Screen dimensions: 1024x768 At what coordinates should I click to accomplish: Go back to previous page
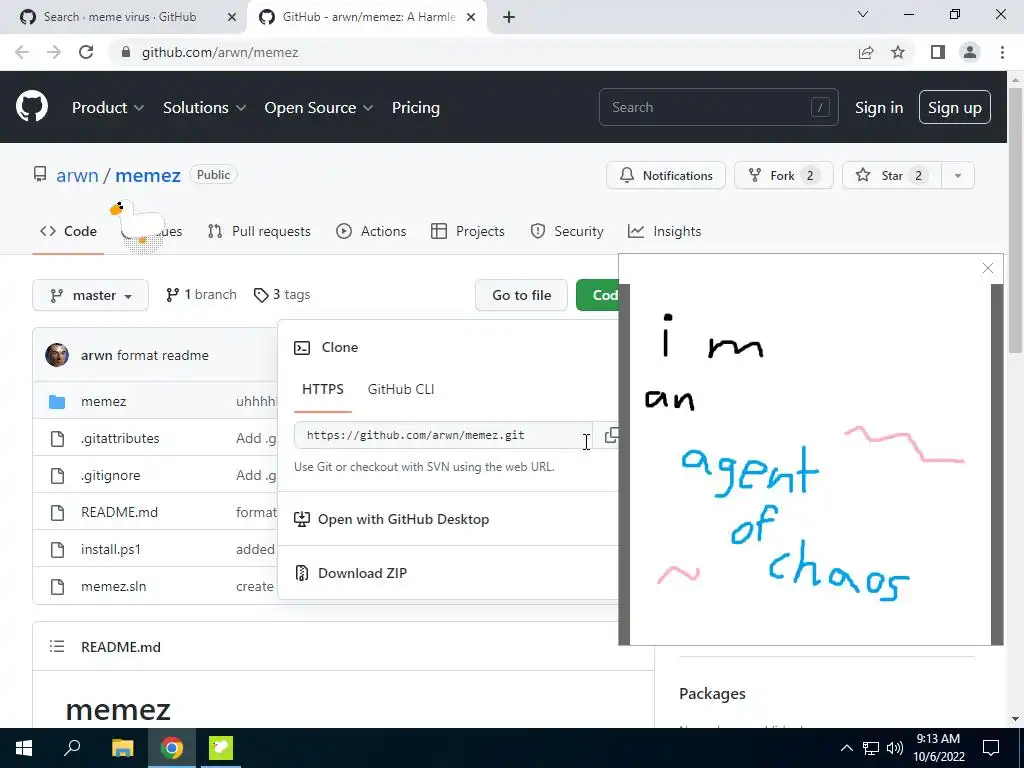pos(22,52)
